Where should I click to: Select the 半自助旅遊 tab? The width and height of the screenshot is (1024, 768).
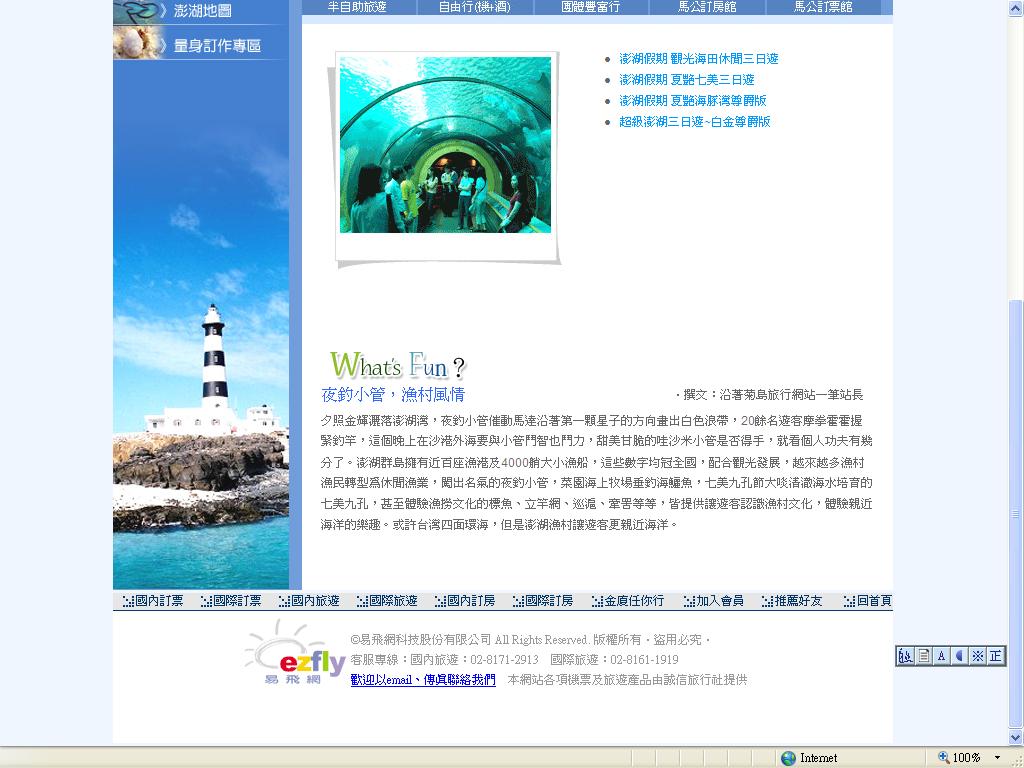click(x=357, y=7)
